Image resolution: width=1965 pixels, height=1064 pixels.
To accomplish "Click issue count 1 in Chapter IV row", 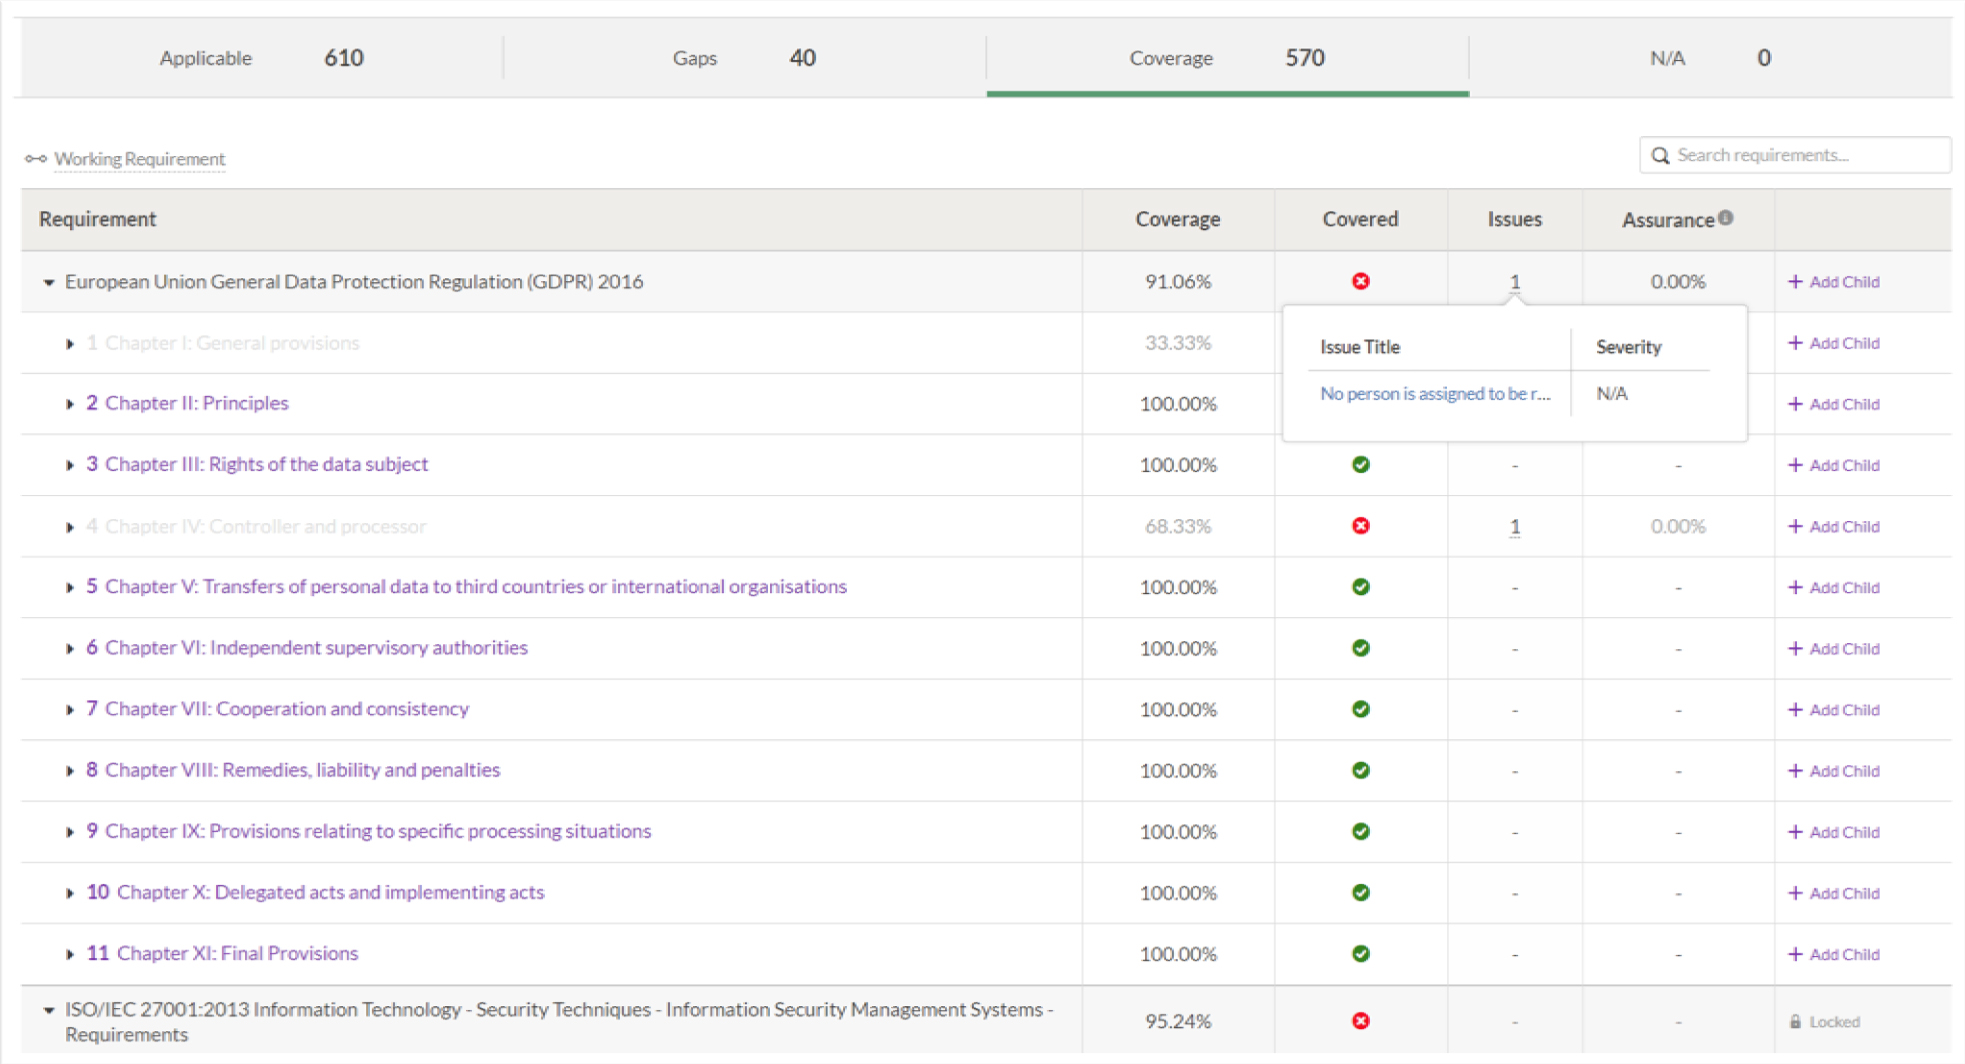I will point(1515,526).
